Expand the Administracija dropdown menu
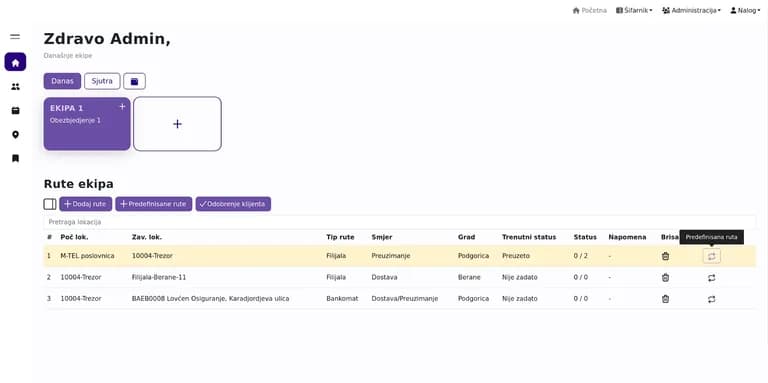768x383 pixels. click(x=691, y=10)
